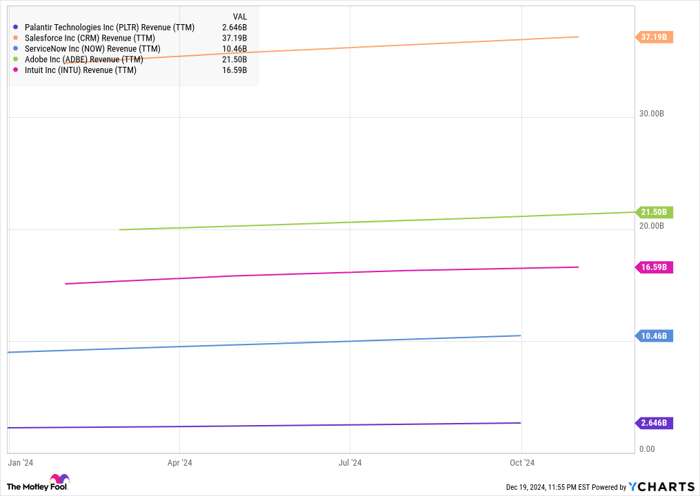Select the ServiceNow Inc (NOW) Revenue label
This screenshot has height=496, width=700.
coord(92,49)
